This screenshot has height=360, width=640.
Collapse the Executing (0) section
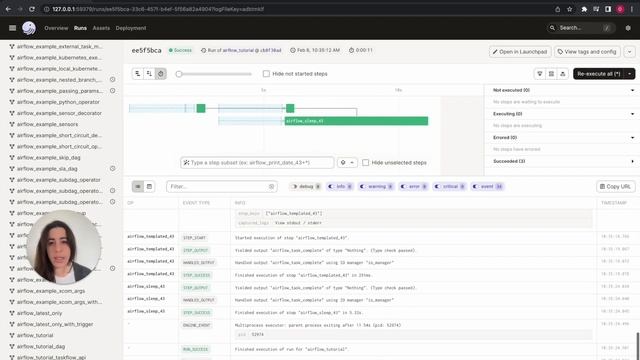[x=632, y=114]
